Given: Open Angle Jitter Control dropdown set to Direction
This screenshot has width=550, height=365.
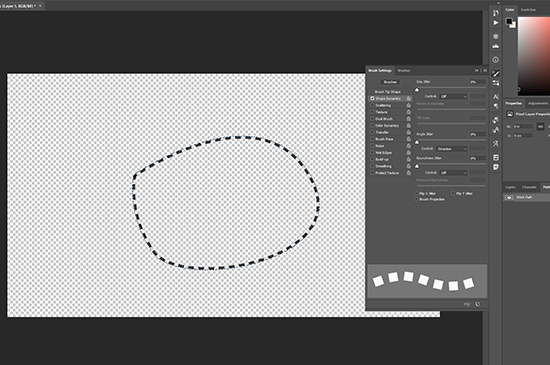Looking at the screenshot, I should point(452,149).
